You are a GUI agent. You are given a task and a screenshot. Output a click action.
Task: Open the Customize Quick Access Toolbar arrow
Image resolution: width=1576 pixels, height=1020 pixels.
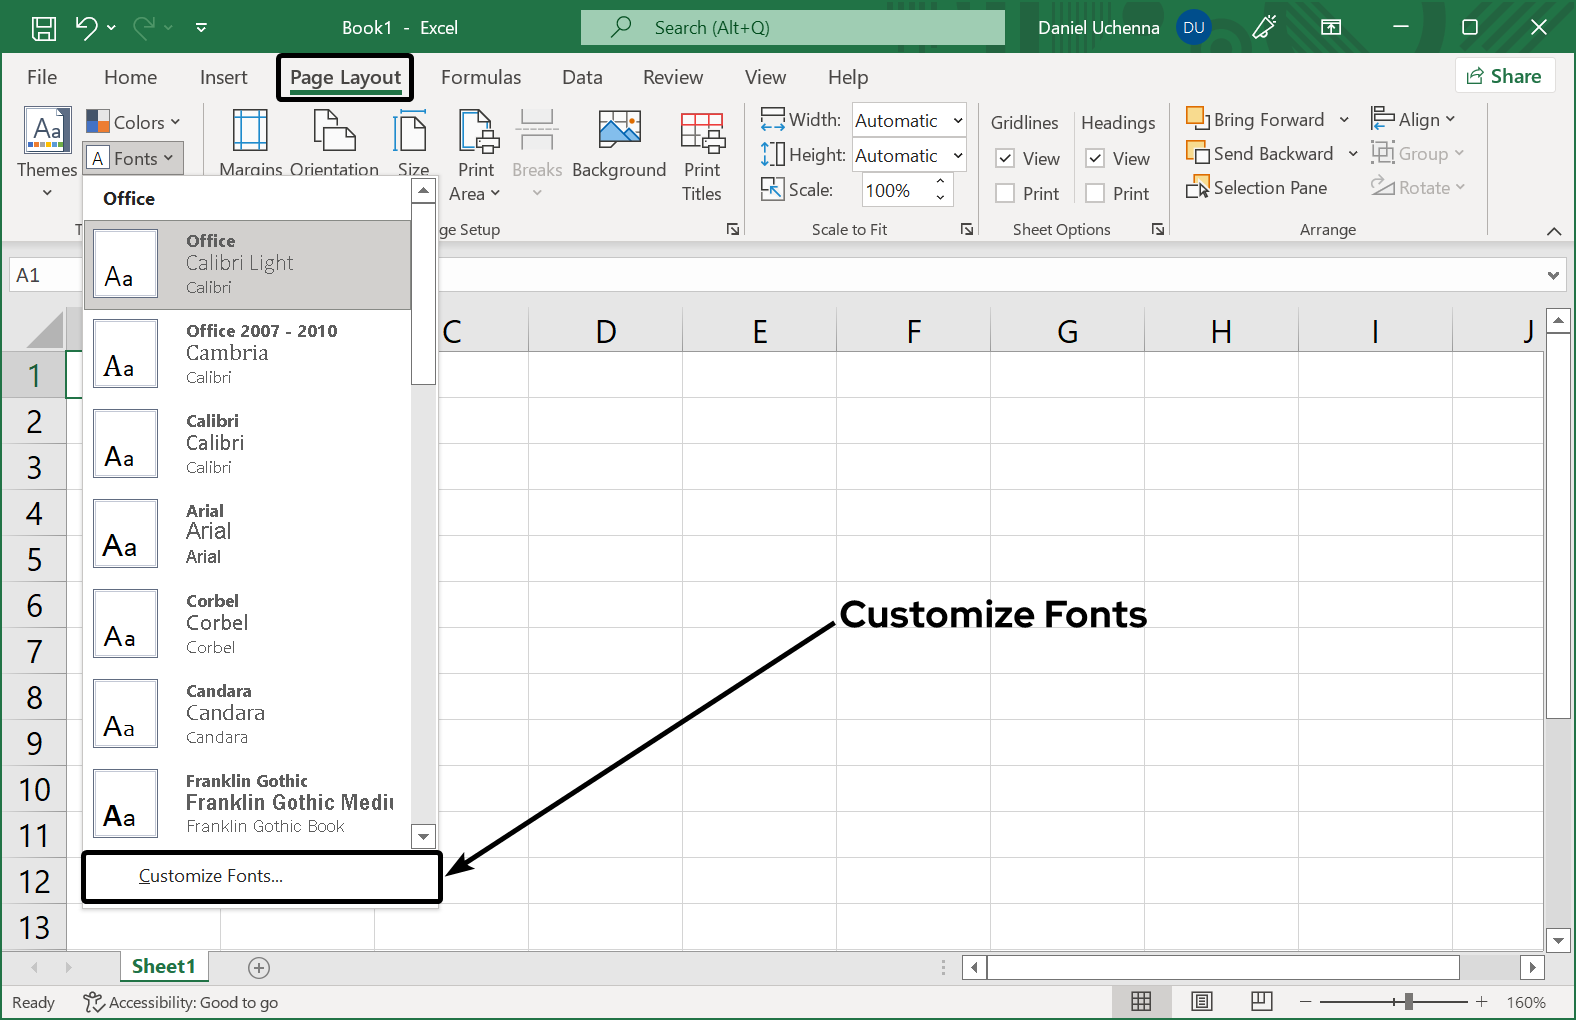[x=201, y=28]
